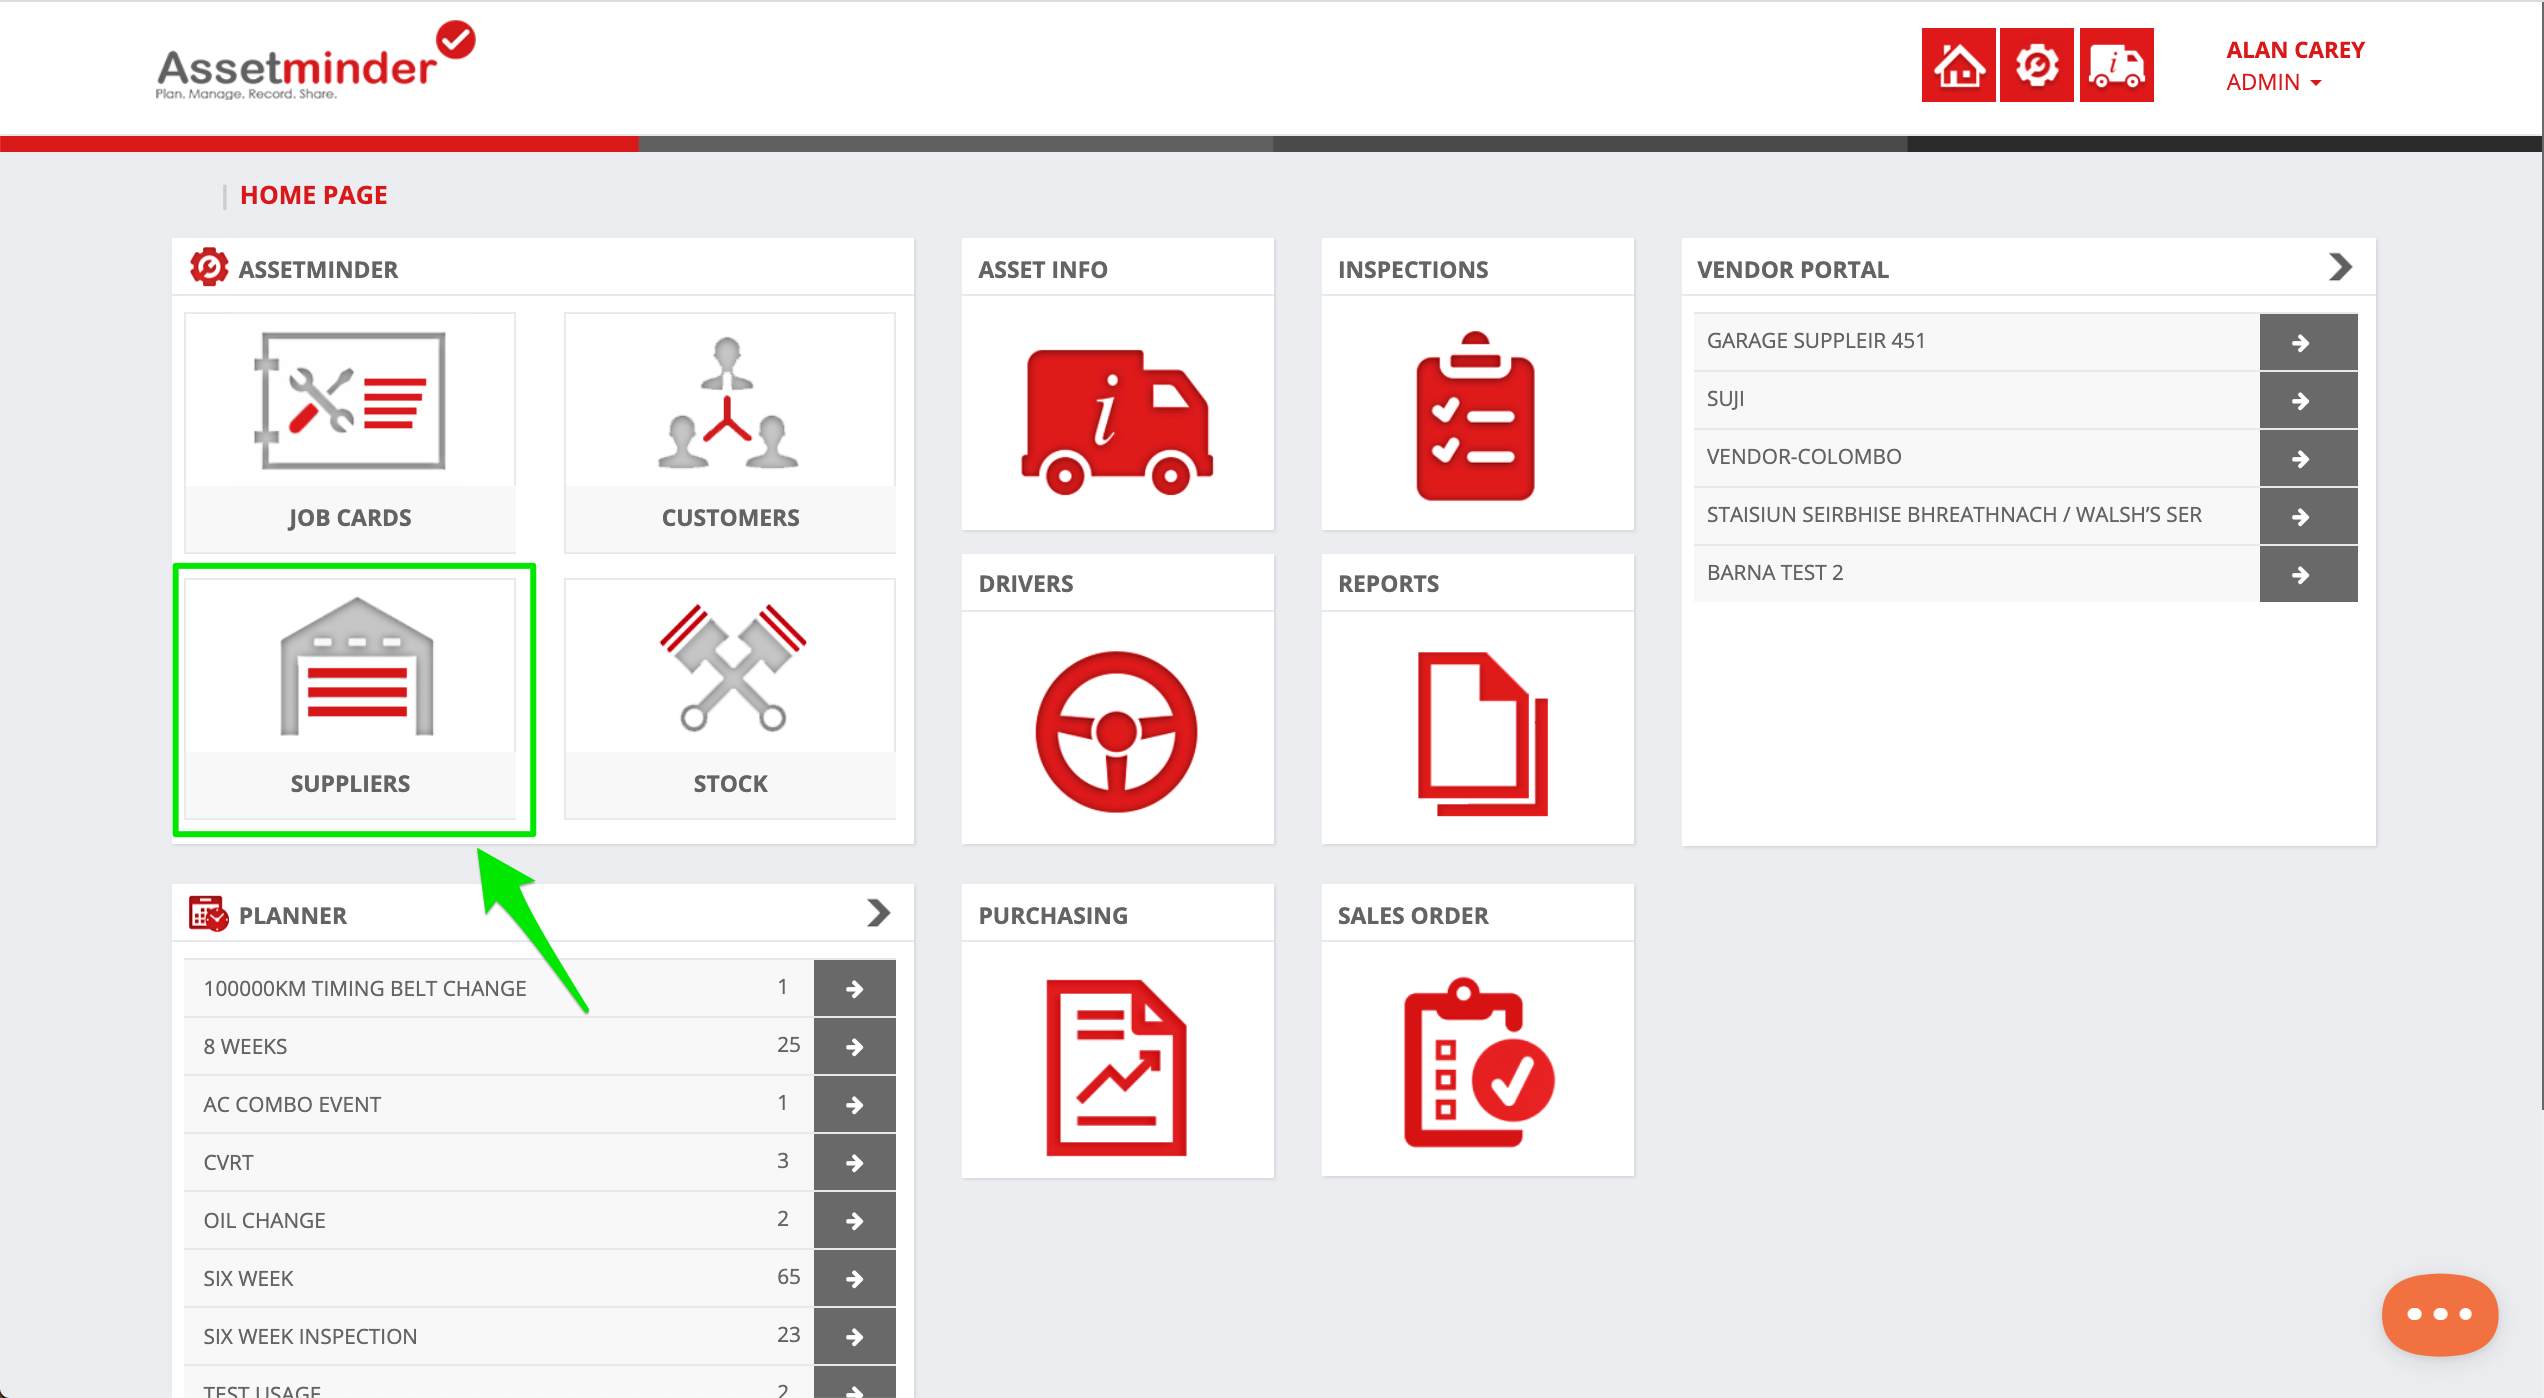Click the Home icon in header
The height and width of the screenshot is (1398, 2544).
click(x=1958, y=66)
